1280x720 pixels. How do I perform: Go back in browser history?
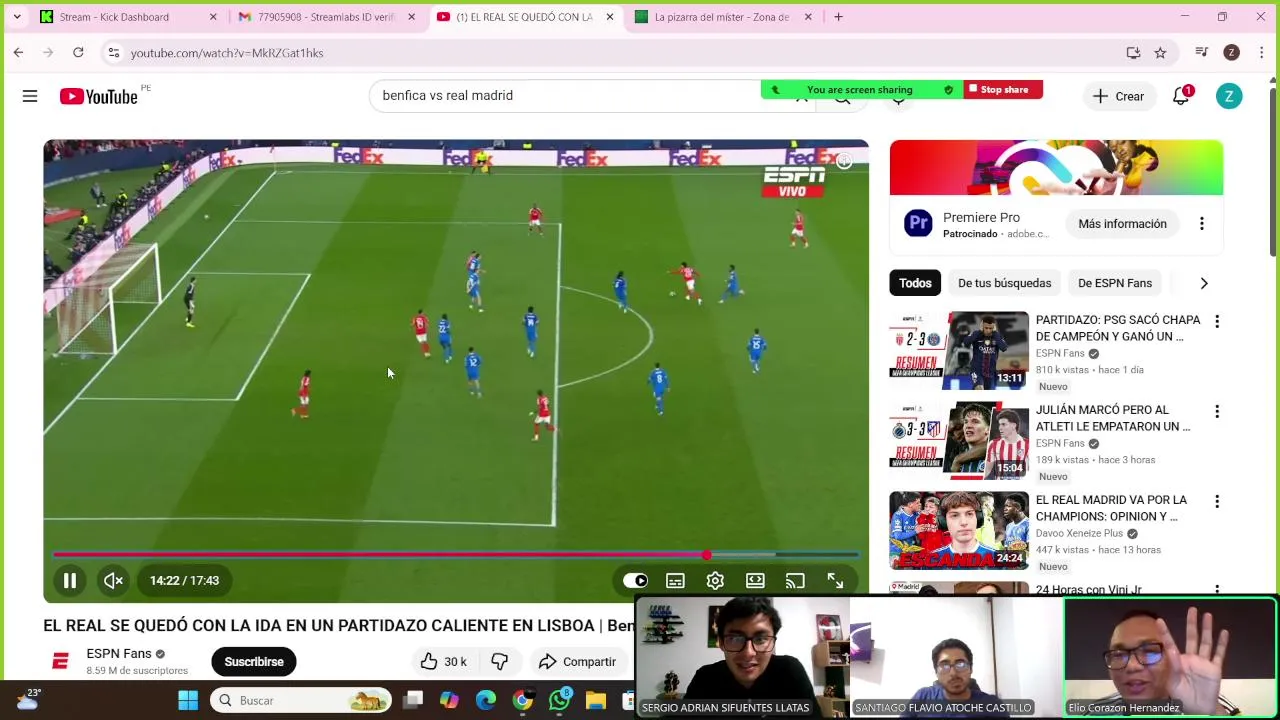(18, 52)
